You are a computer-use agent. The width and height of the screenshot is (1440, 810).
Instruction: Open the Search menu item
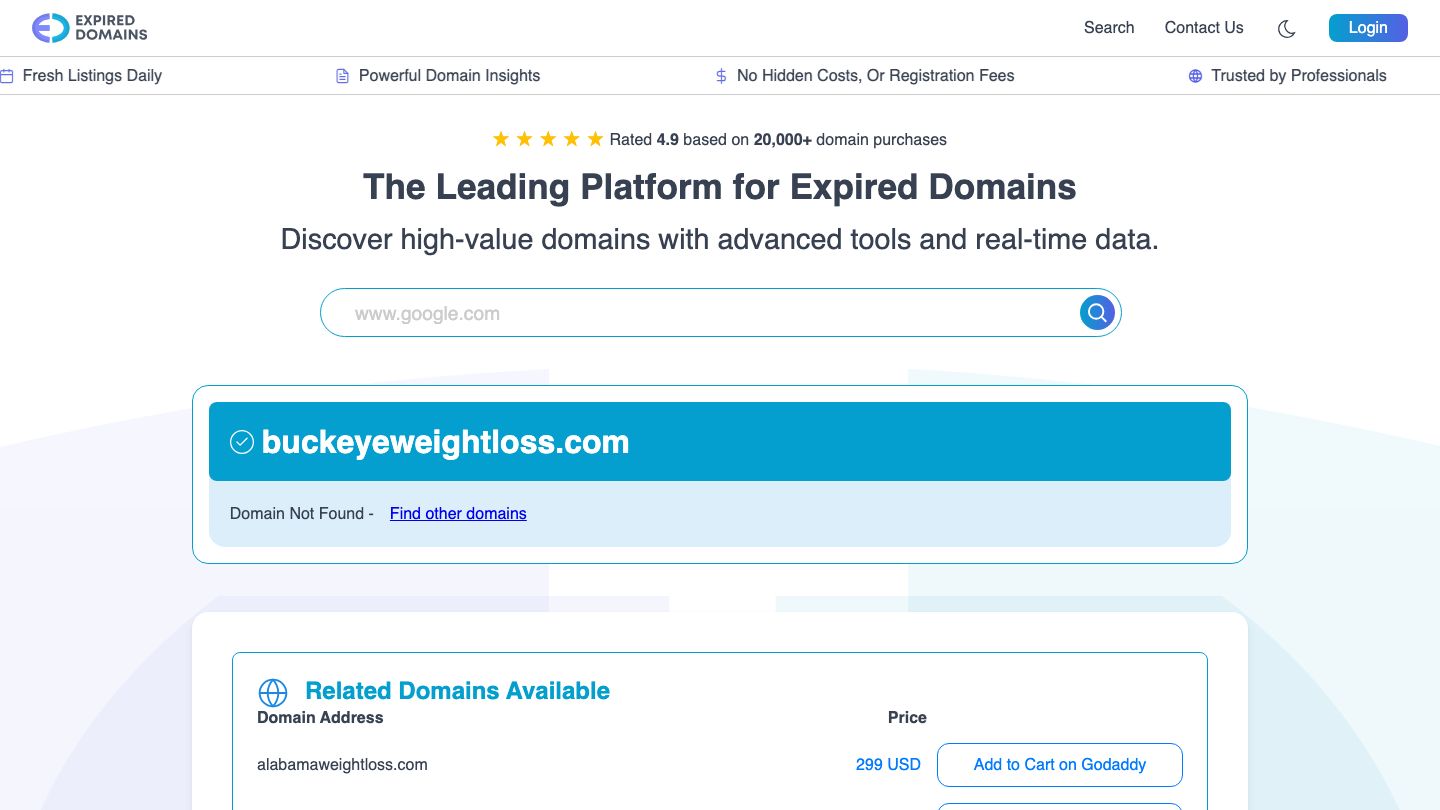click(1109, 28)
